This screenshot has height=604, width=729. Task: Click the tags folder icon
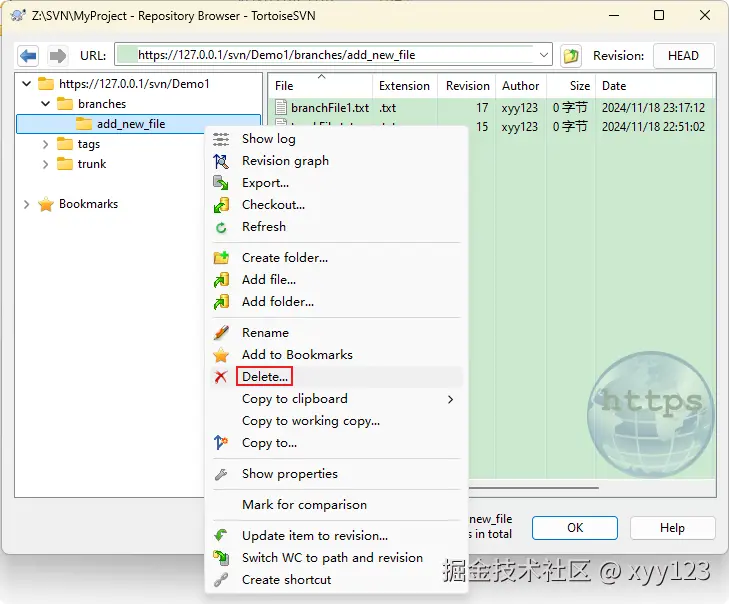point(65,144)
